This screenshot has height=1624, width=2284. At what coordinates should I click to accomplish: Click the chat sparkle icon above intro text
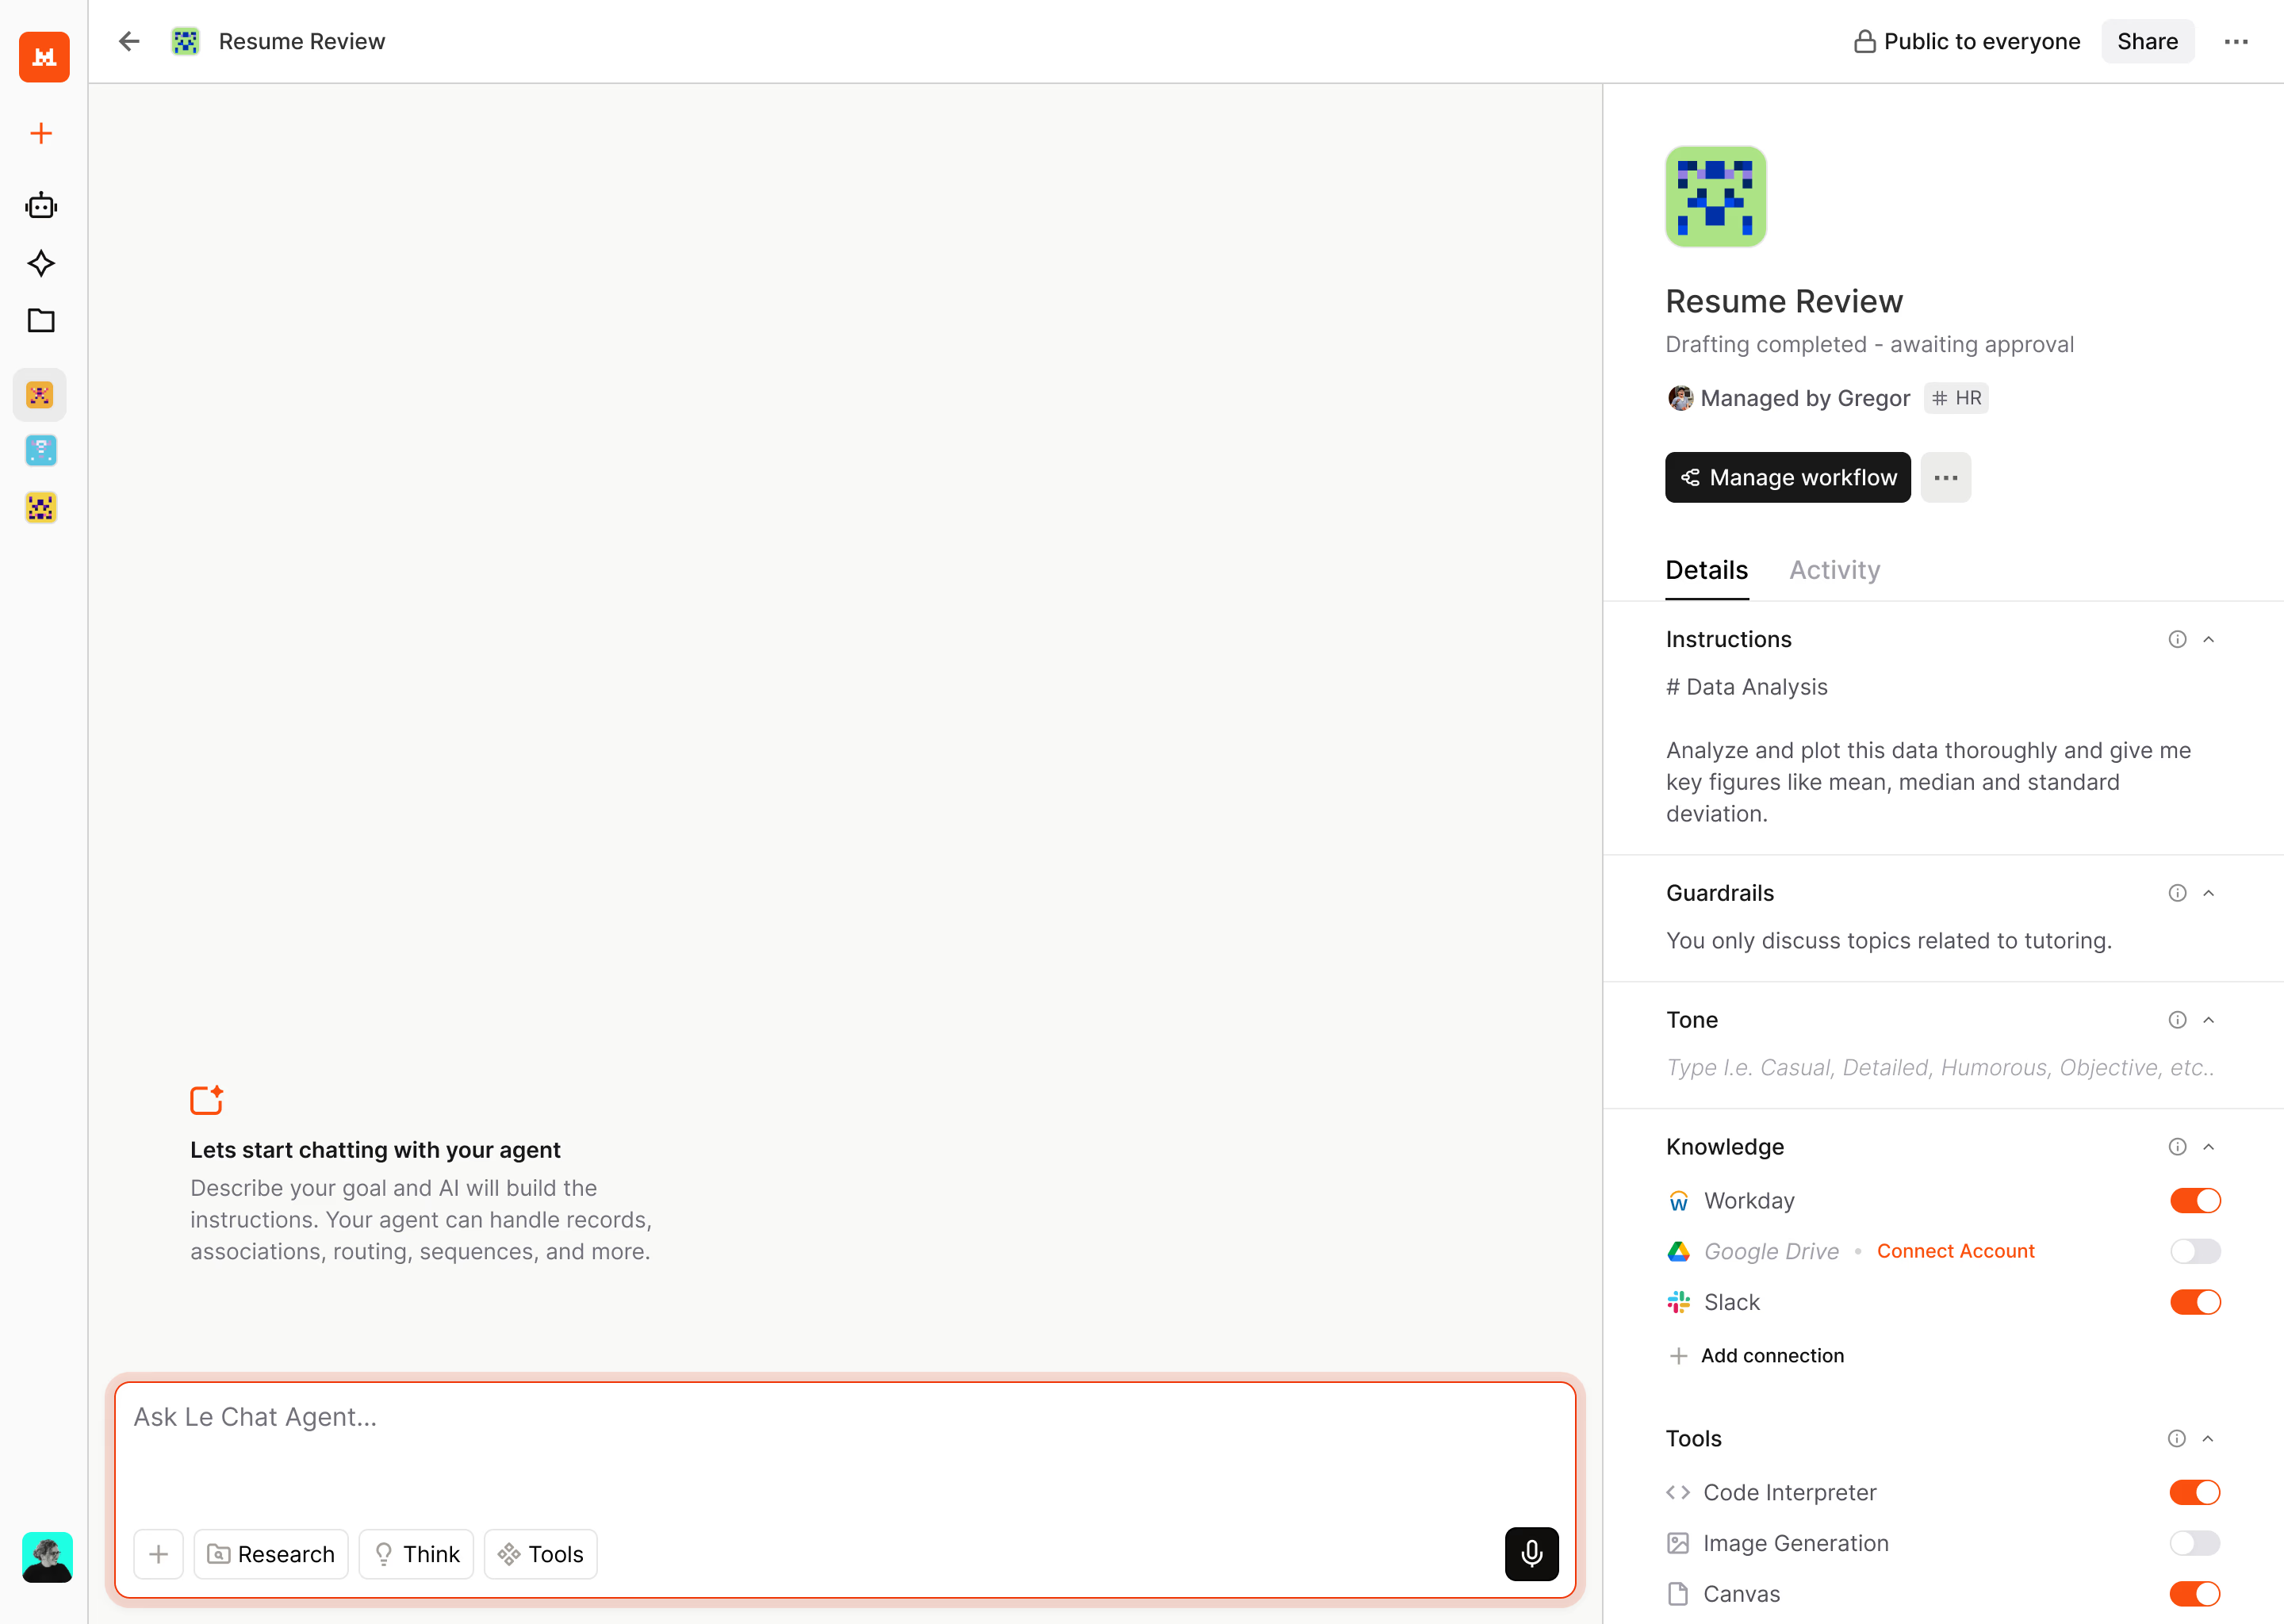pos(207,1099)
